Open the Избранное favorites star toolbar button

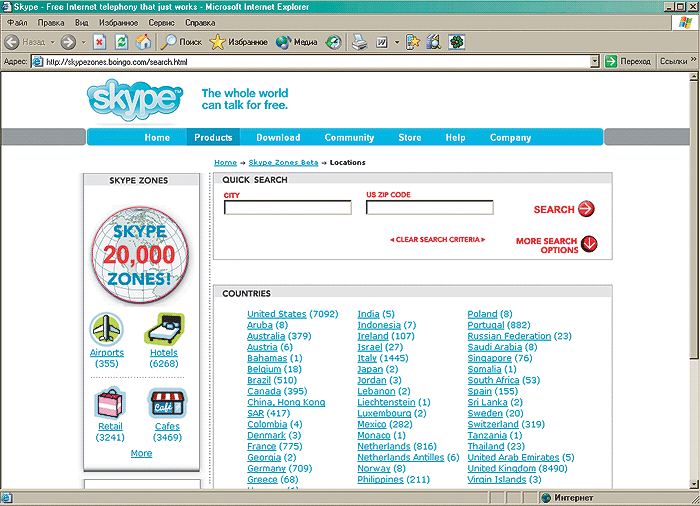pos(238,42)
